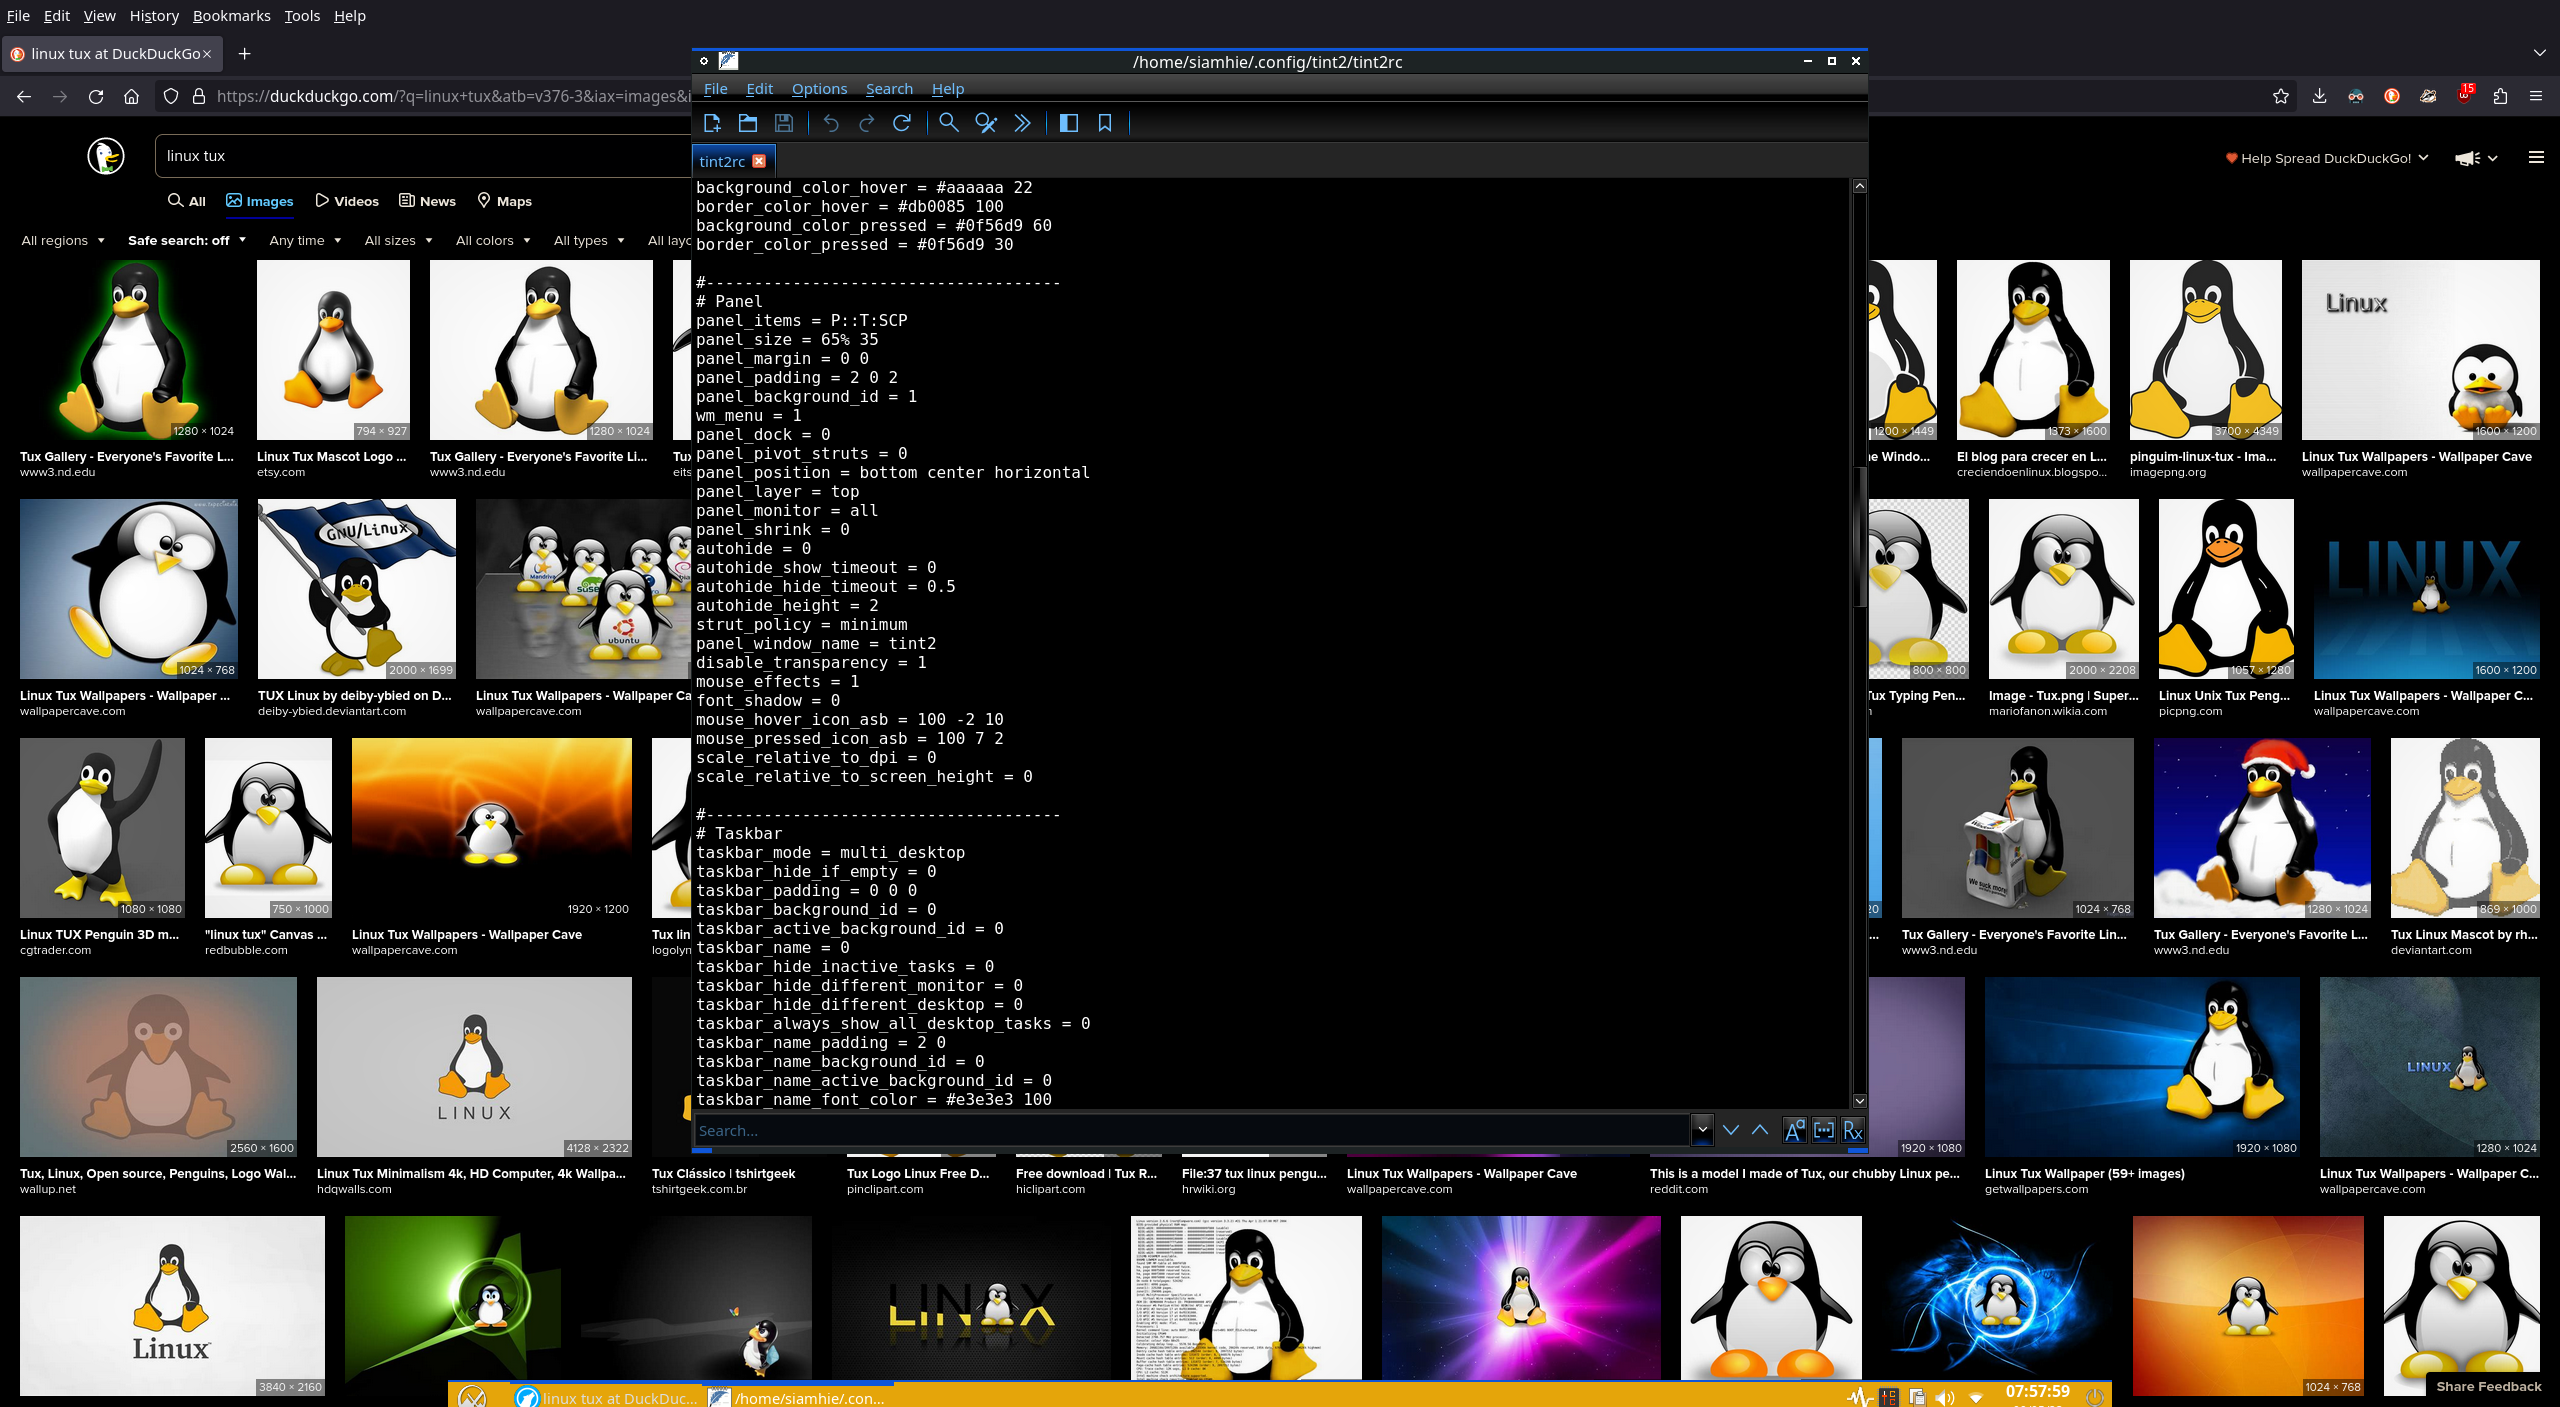Click in the editor Search... field
Viewport: 2560px width, 1407px height.
tap(1192, 1131)
